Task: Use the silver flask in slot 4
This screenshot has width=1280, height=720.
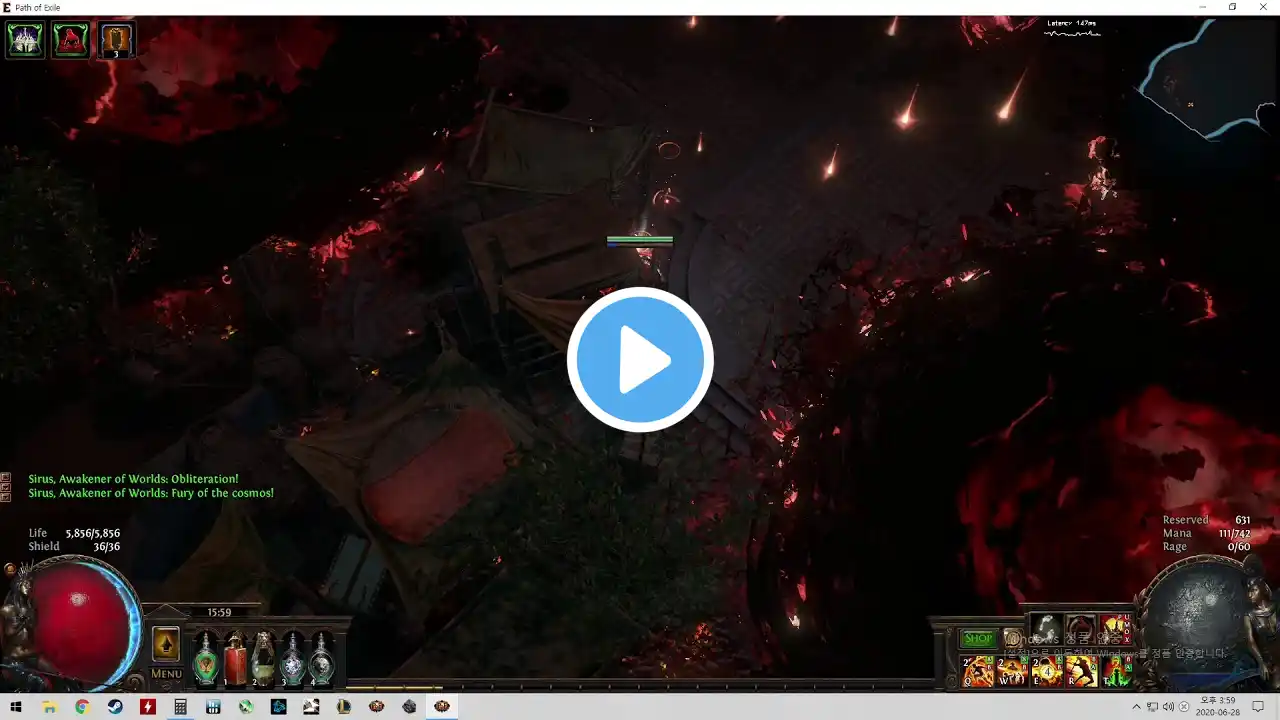Action: (x=322, y=659)
